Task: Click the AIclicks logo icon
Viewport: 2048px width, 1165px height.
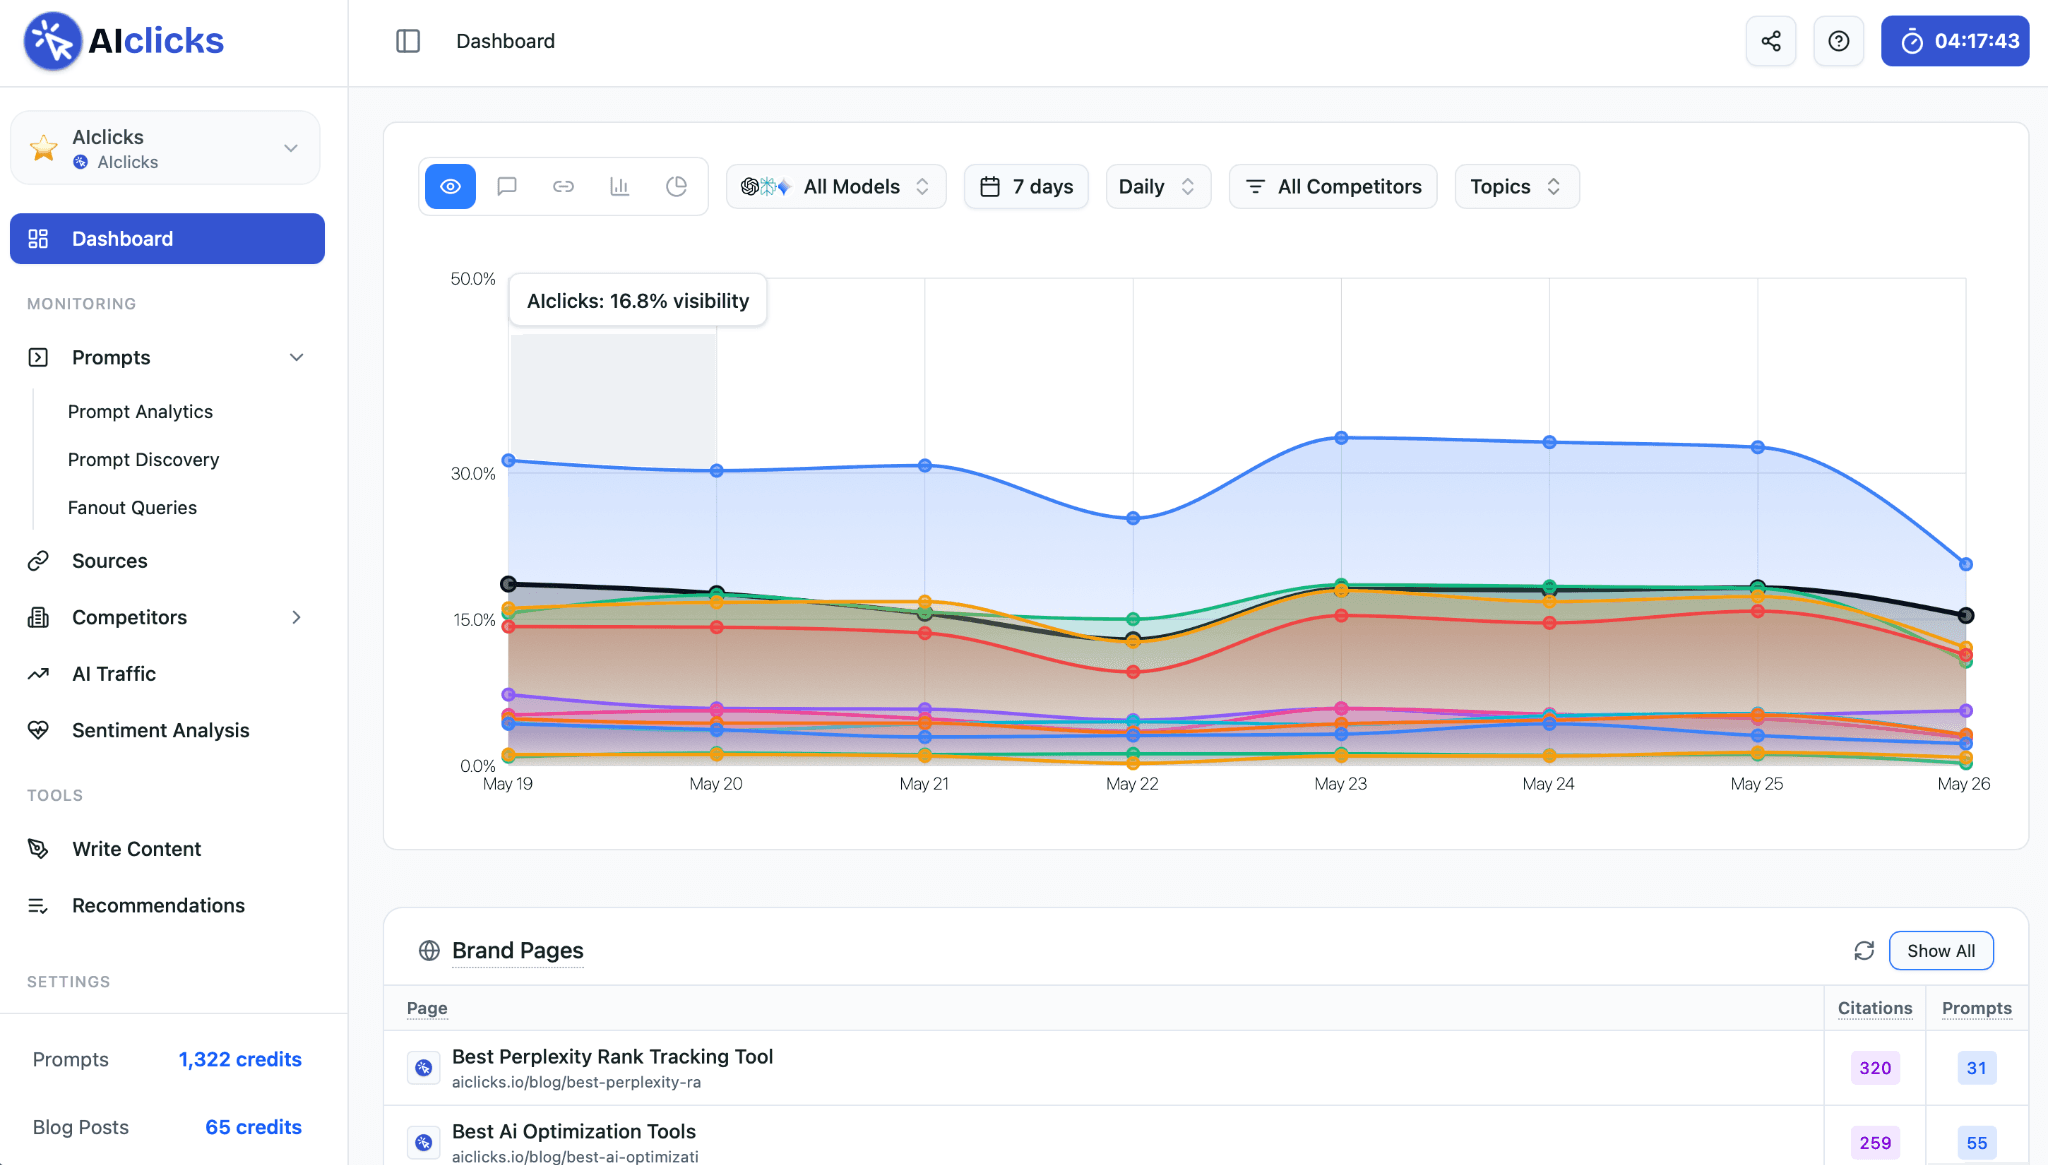Action: point(52,41)
